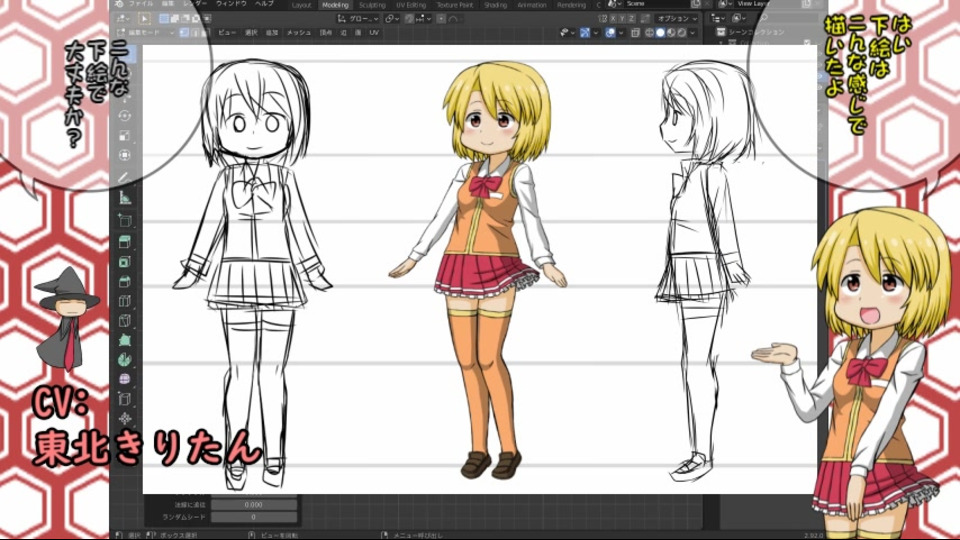Select the Scale tool in toolbar
This screenshot has width=960, height=540.
tap(125, 135)
